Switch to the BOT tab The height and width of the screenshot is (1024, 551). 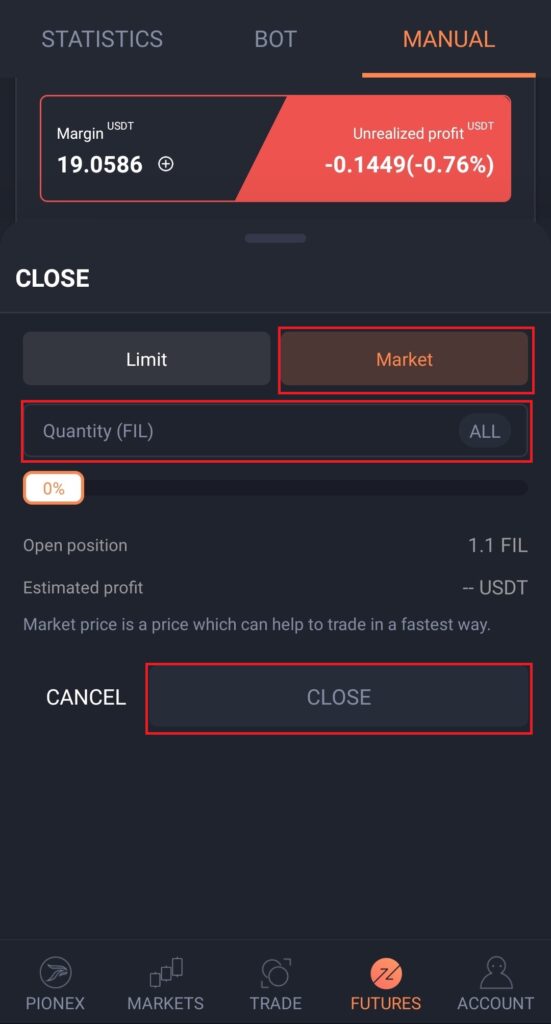[x=275, y=39]
